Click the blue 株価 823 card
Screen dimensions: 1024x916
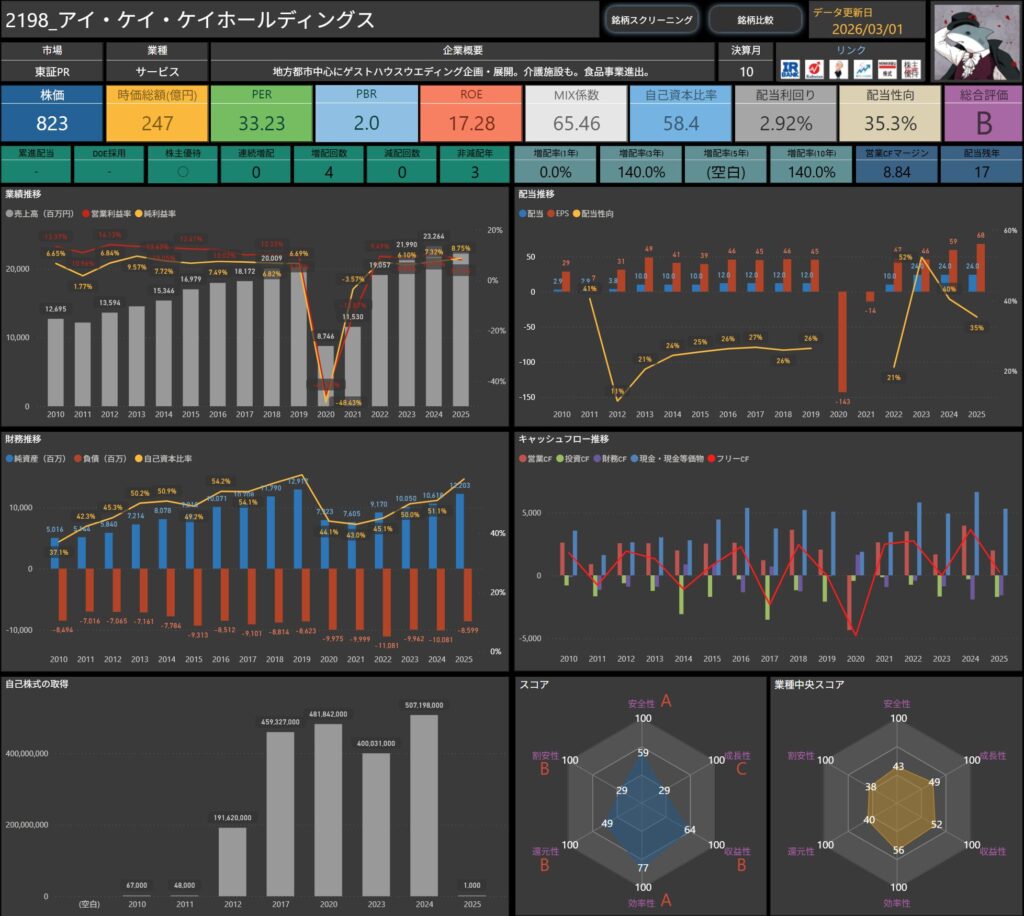(52, 113)
